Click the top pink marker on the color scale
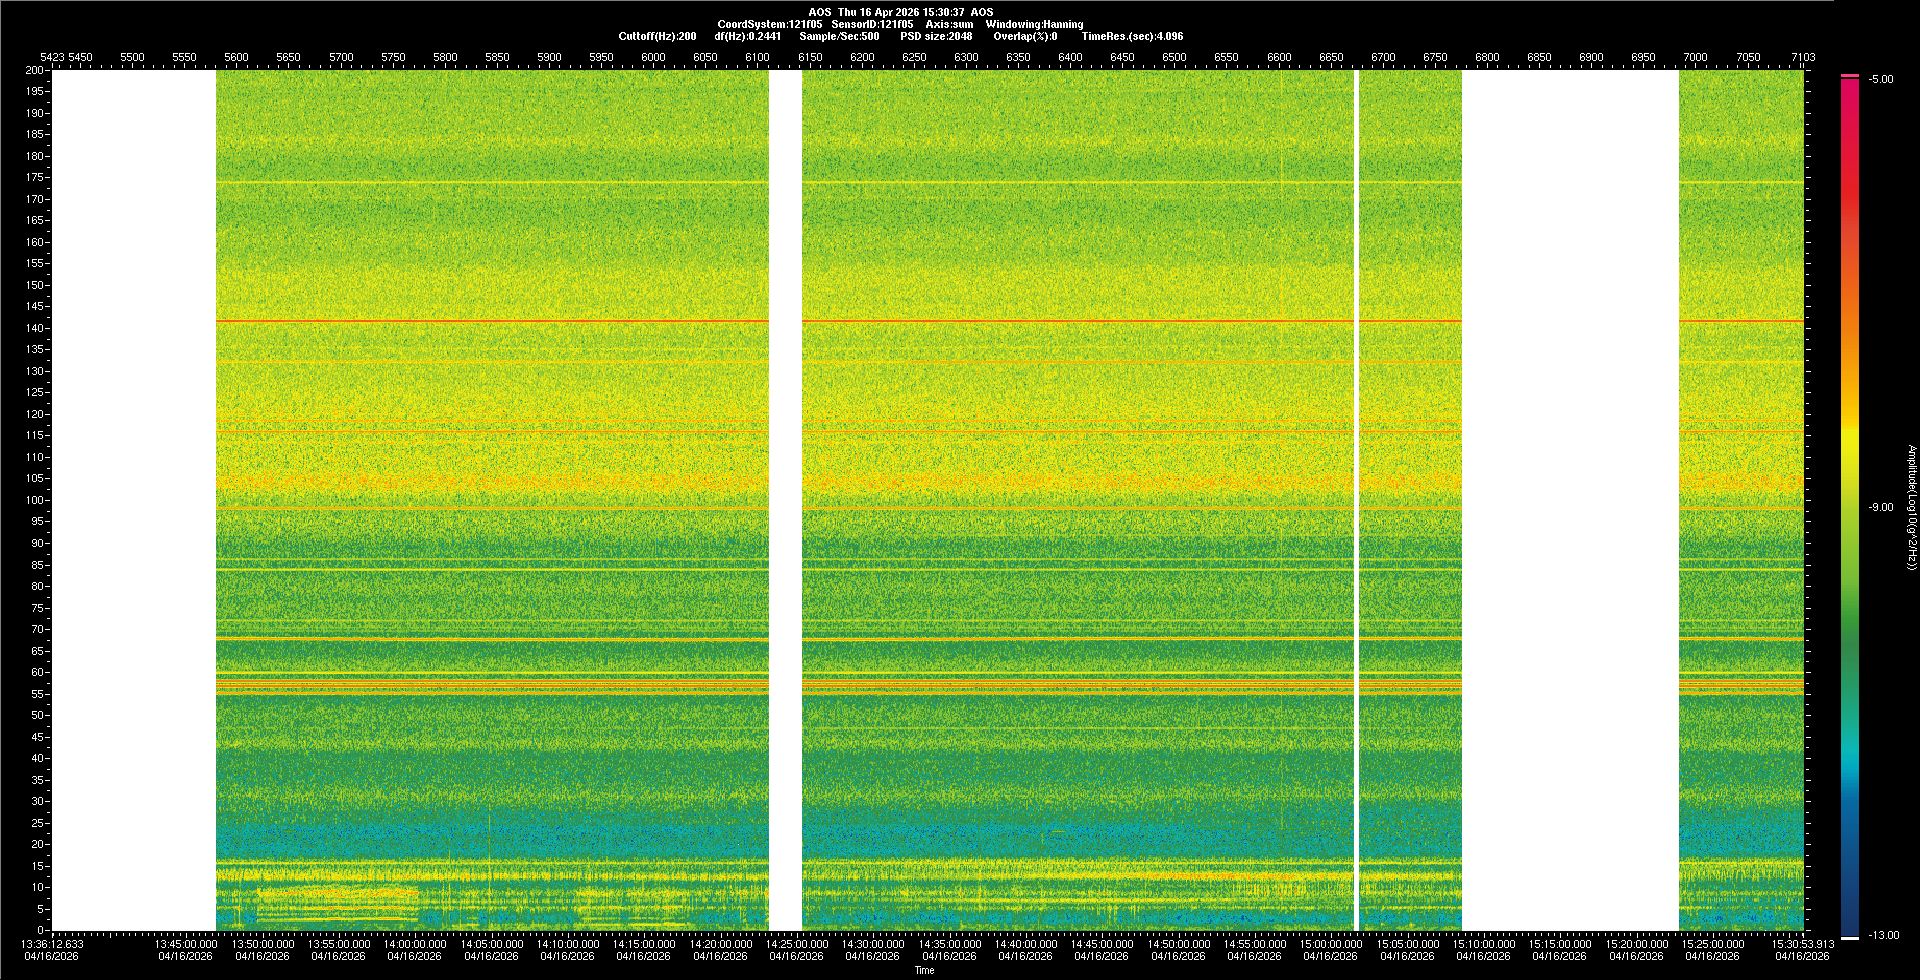1920x980 pixels. 1850,76
